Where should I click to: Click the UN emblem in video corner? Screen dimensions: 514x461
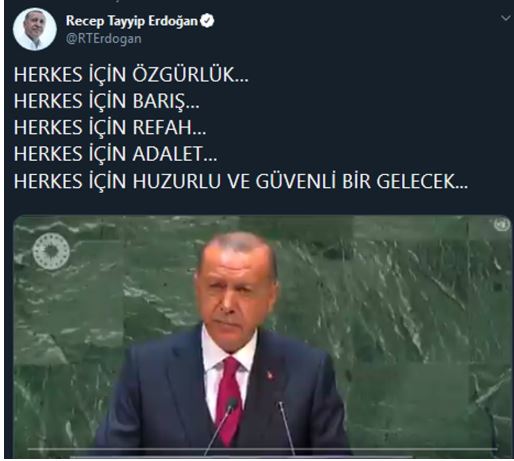coord(501,224)
